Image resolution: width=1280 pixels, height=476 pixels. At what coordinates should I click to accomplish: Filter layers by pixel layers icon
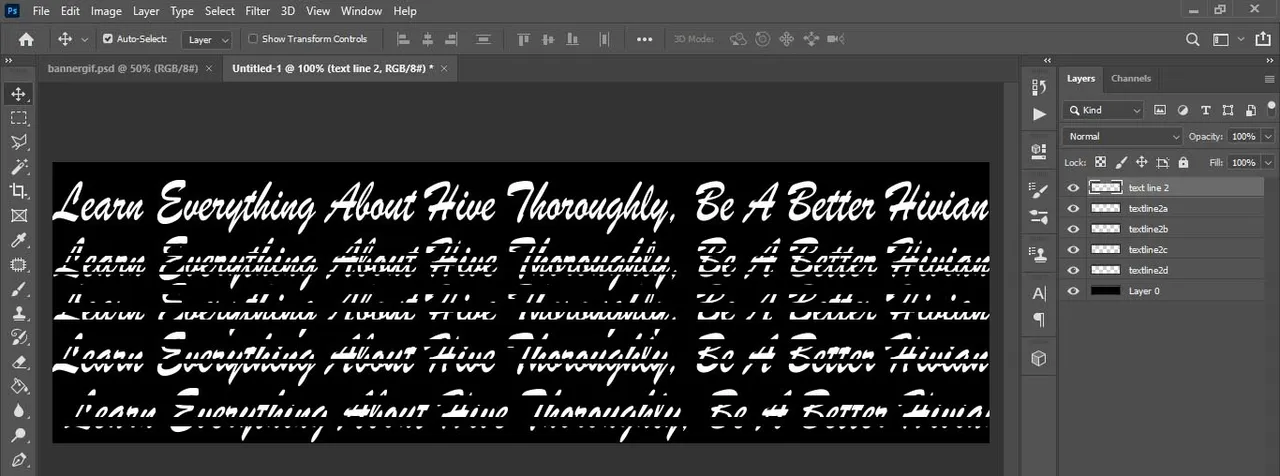[1160, 110]
